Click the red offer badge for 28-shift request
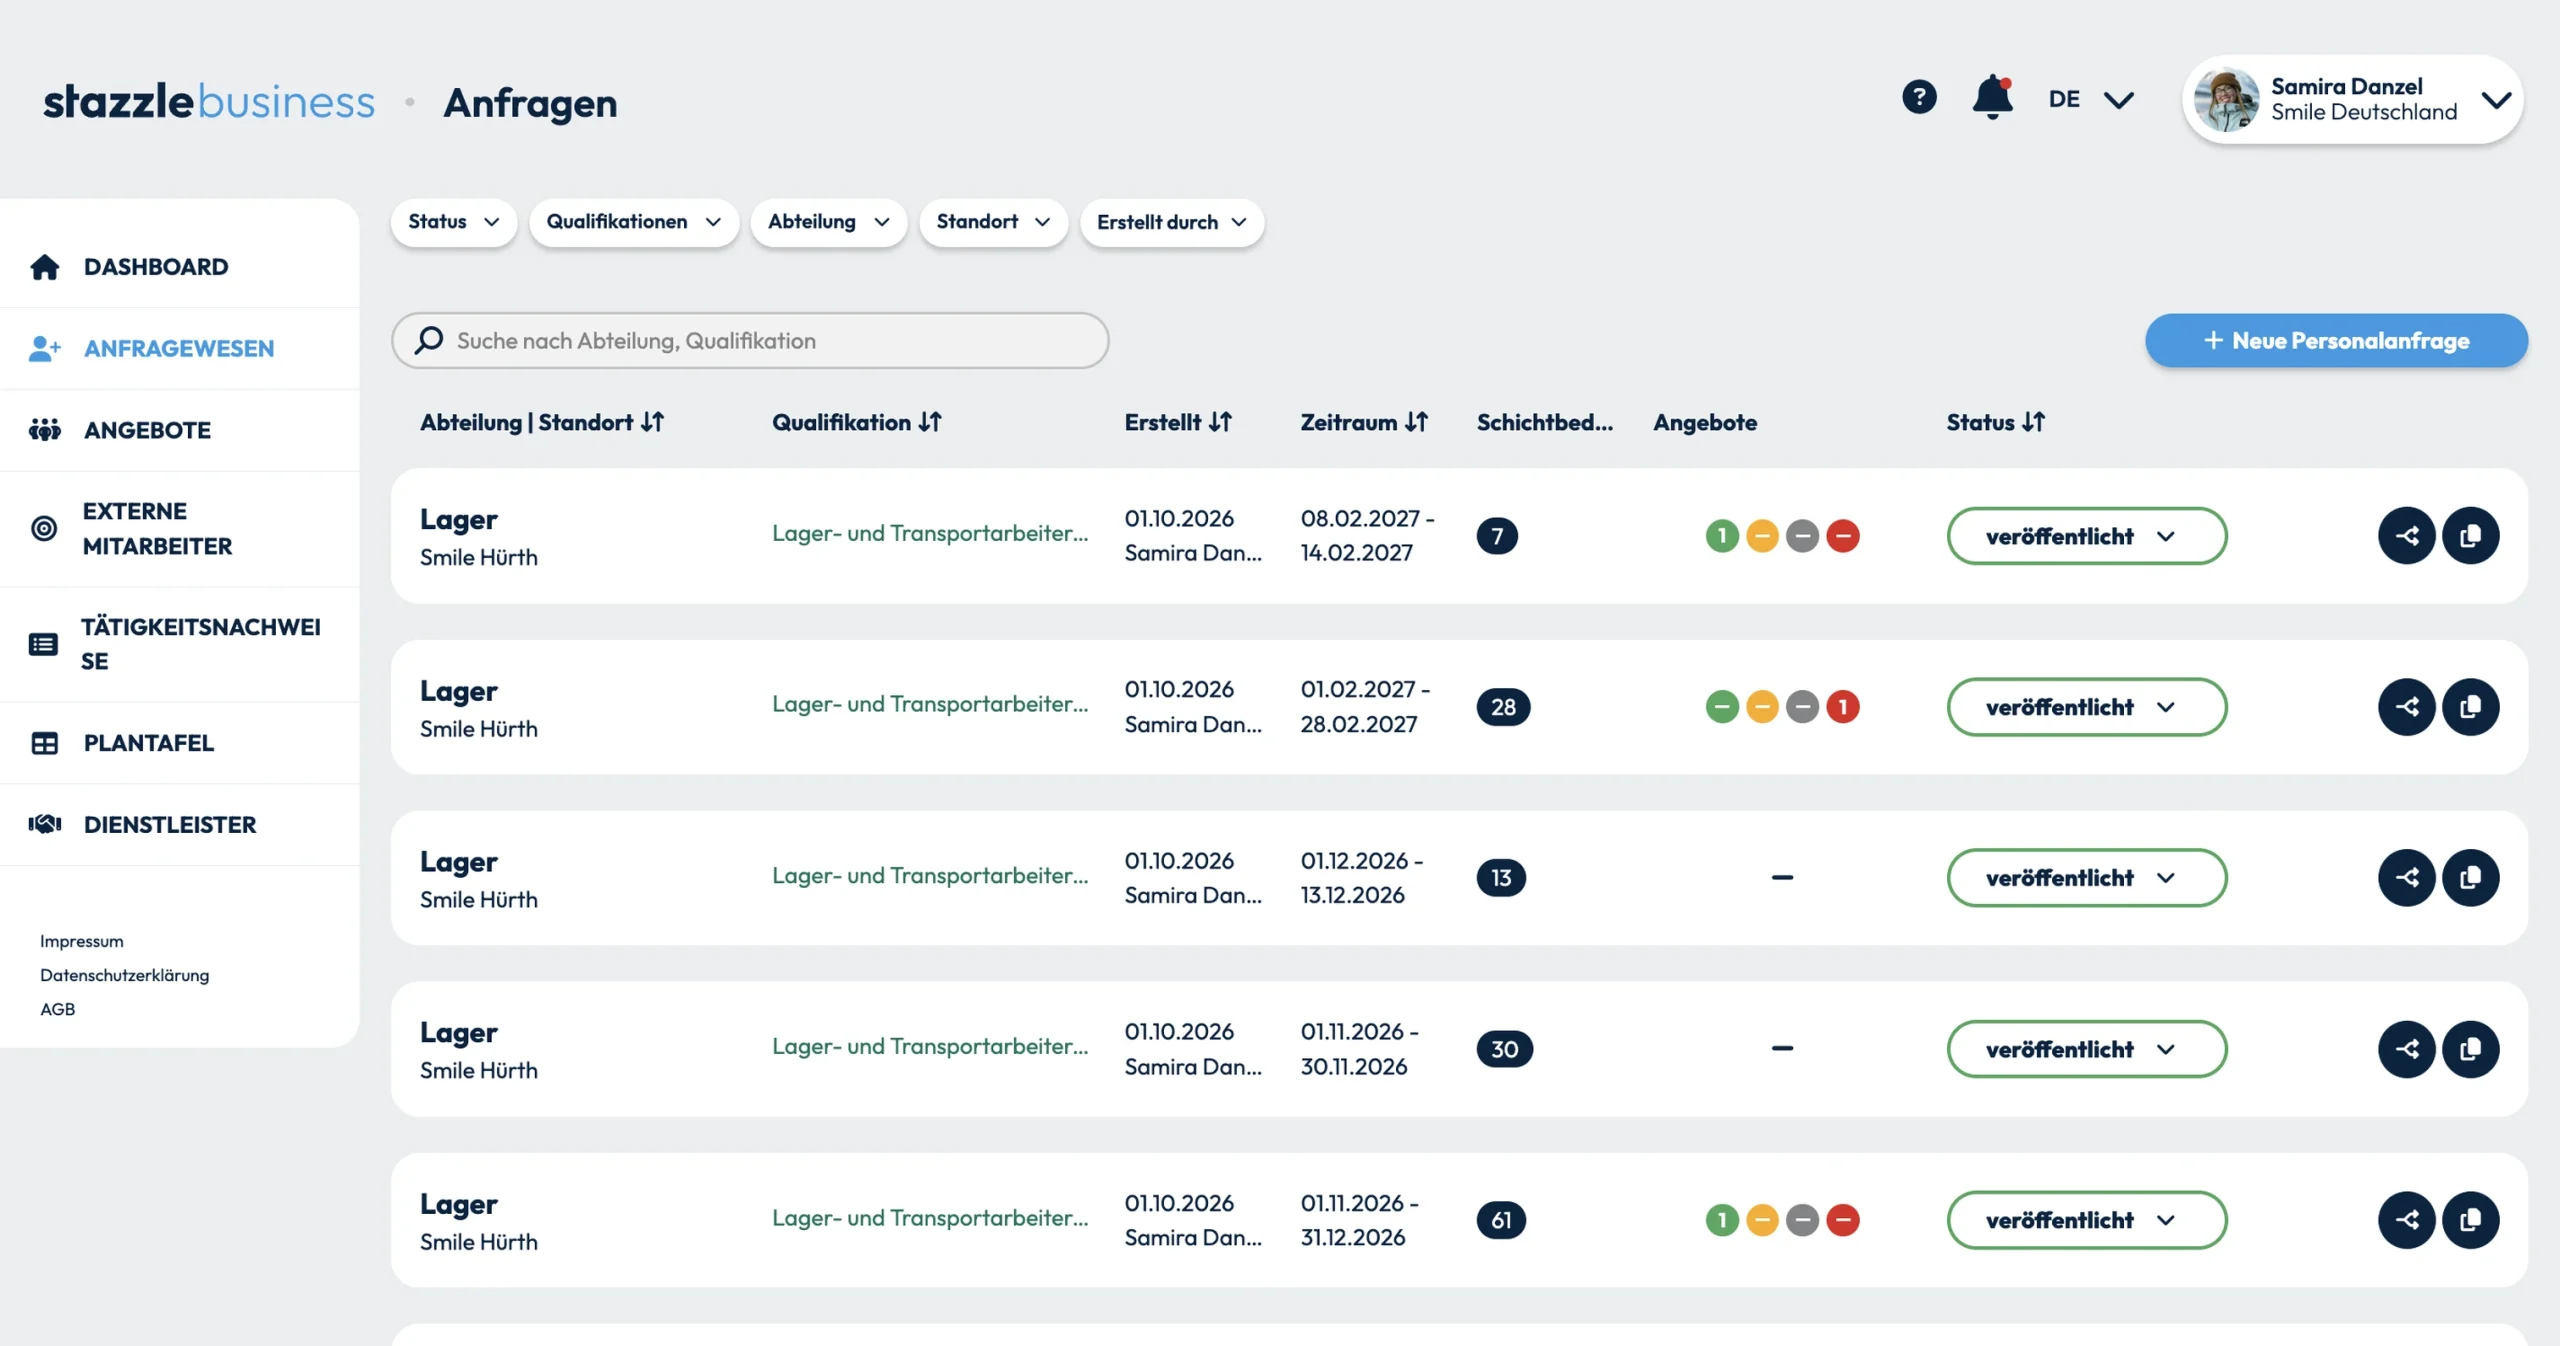The height and width of the screenshot is (1346, 2560). 1842,707
